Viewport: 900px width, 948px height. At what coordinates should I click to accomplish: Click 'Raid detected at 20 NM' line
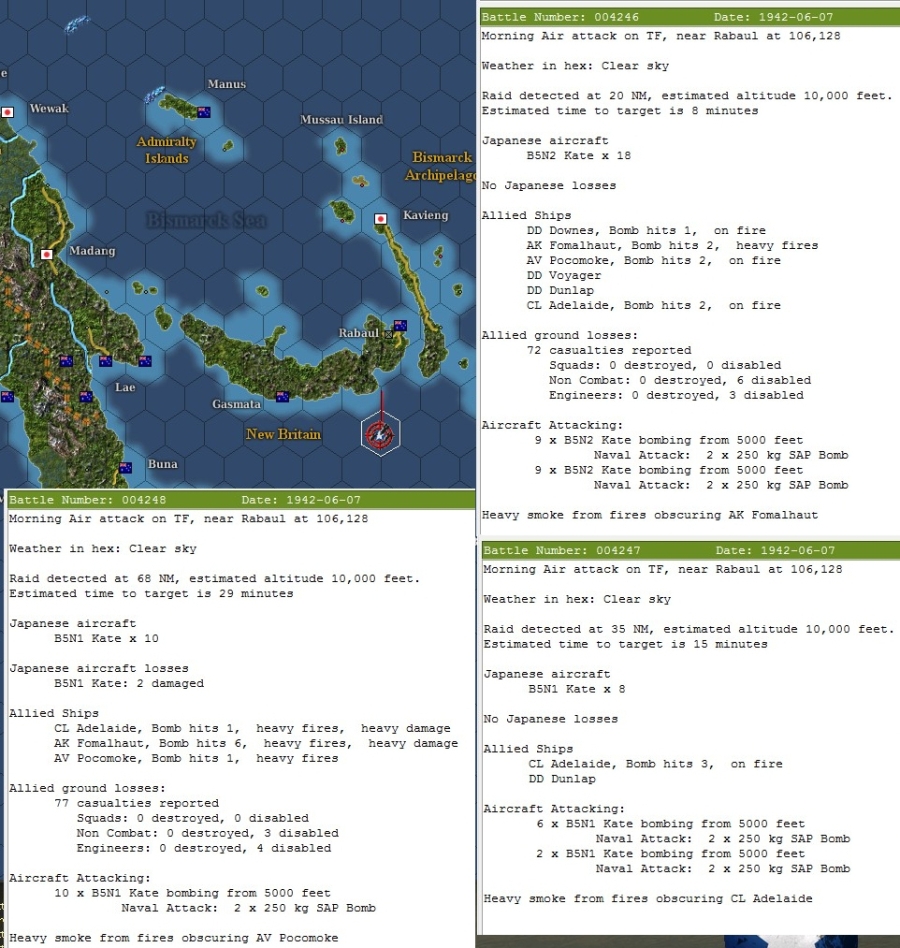point(687,96)
